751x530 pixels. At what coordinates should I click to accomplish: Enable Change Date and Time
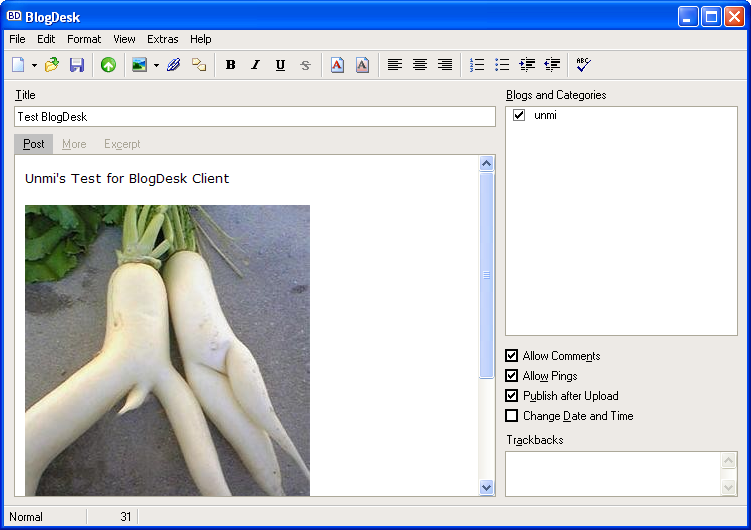[x=512, y=416]
